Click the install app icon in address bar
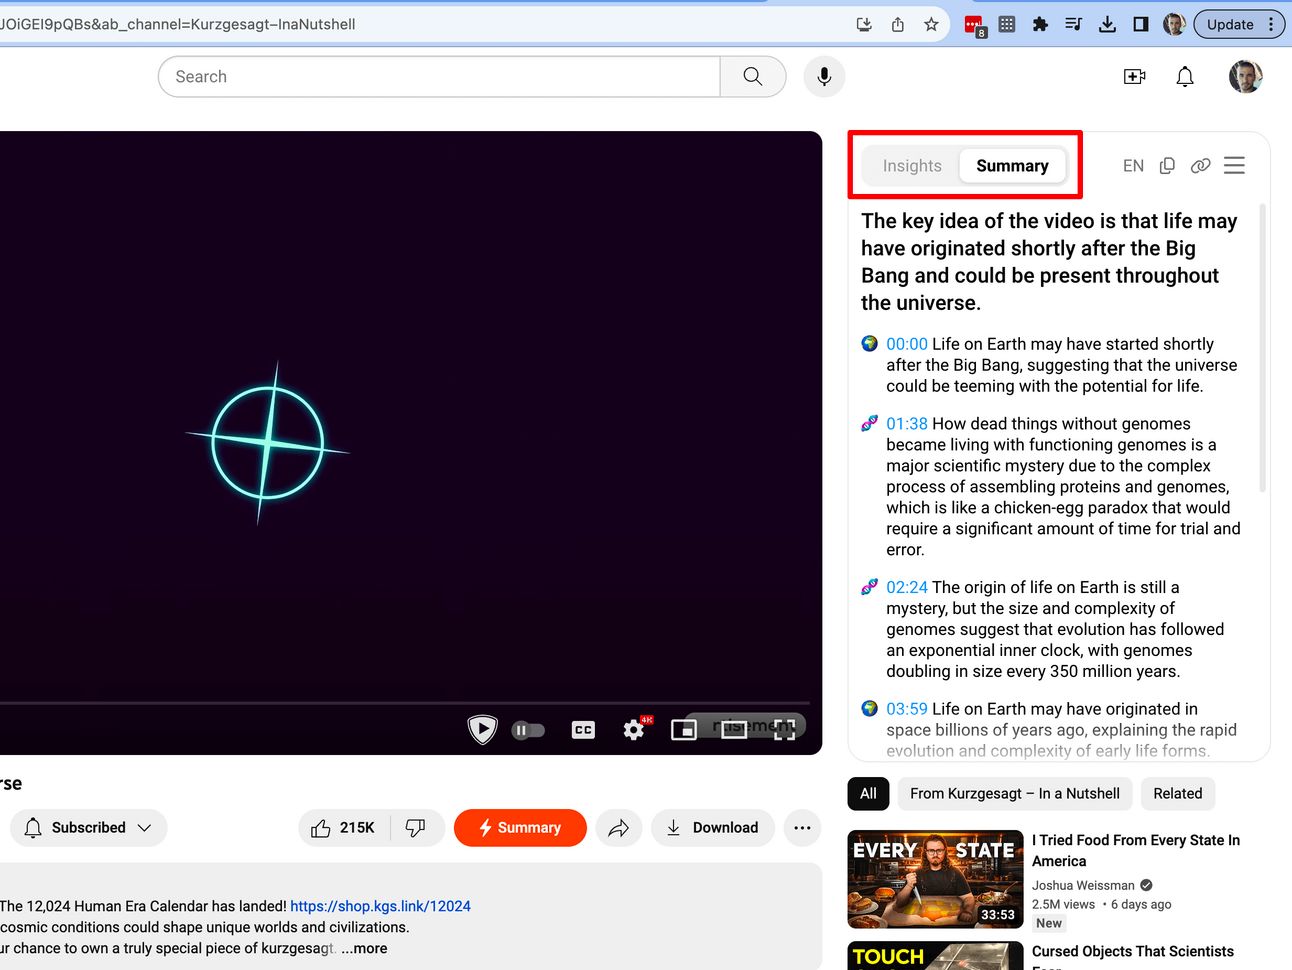Image resolution: width=1292 pixels, height=970 pixels. (x=864, y=24)
